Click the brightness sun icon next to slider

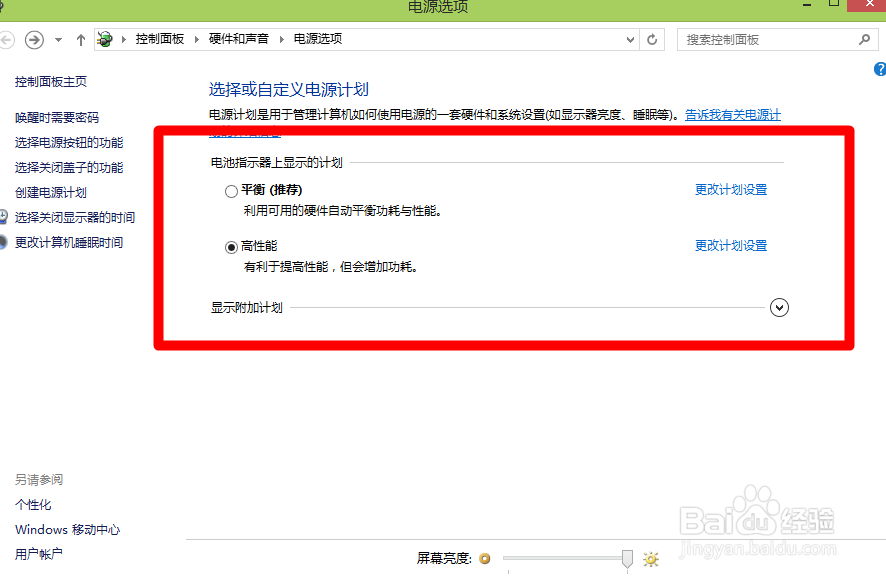coord(650,559)
